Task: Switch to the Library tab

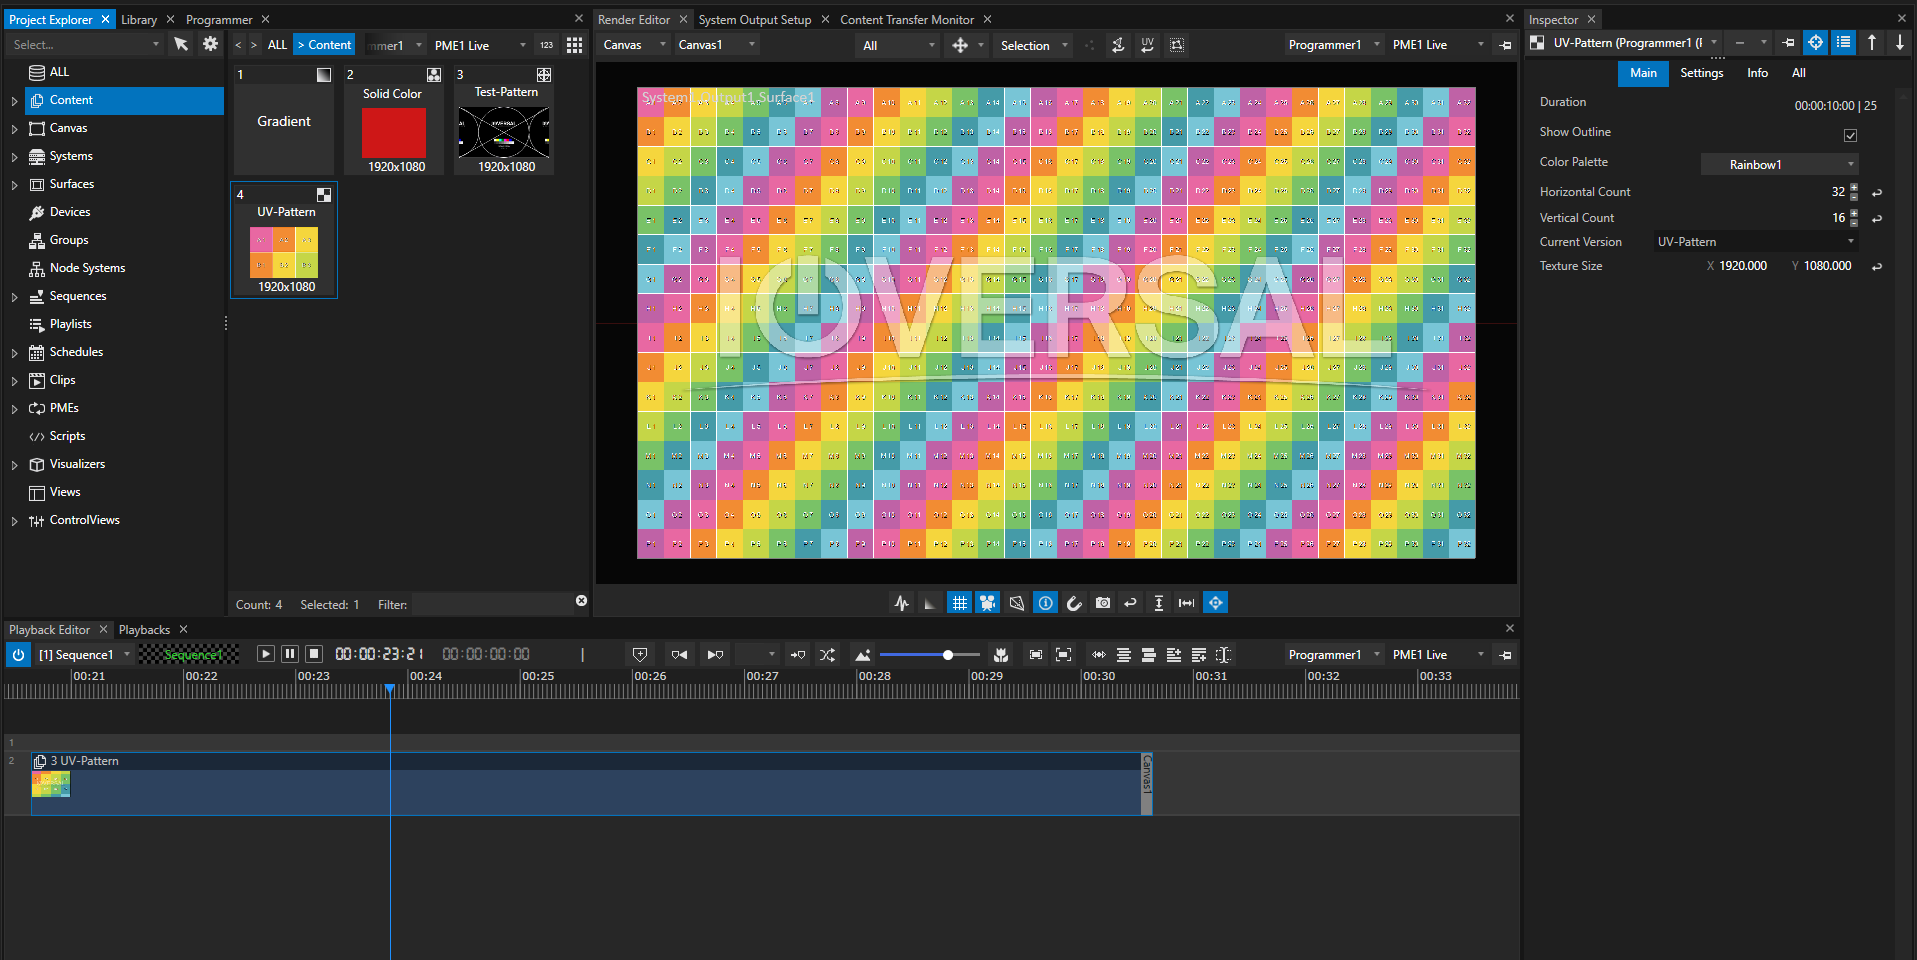Action: point(139,19)
